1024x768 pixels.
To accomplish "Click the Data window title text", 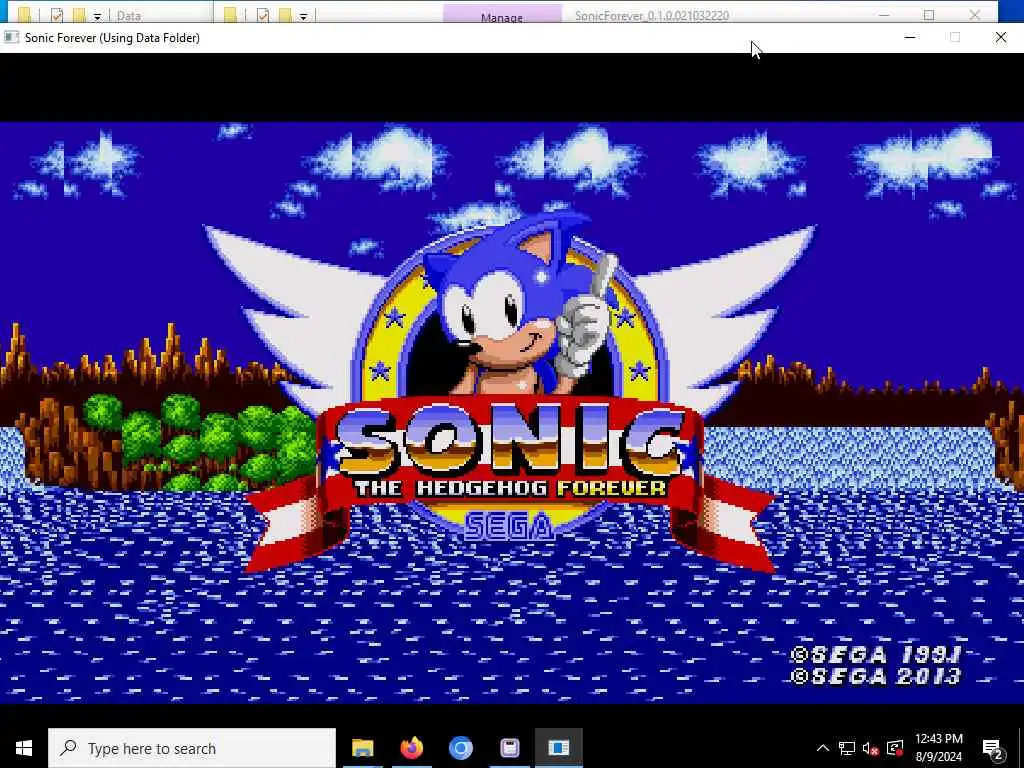I will click(x=129, y=16).
